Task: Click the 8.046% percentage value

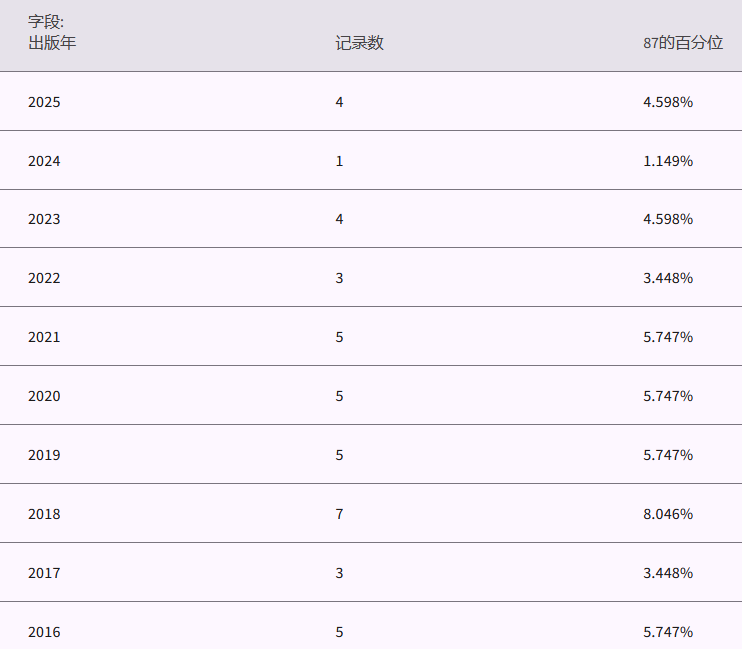Action: coord(668,514)
